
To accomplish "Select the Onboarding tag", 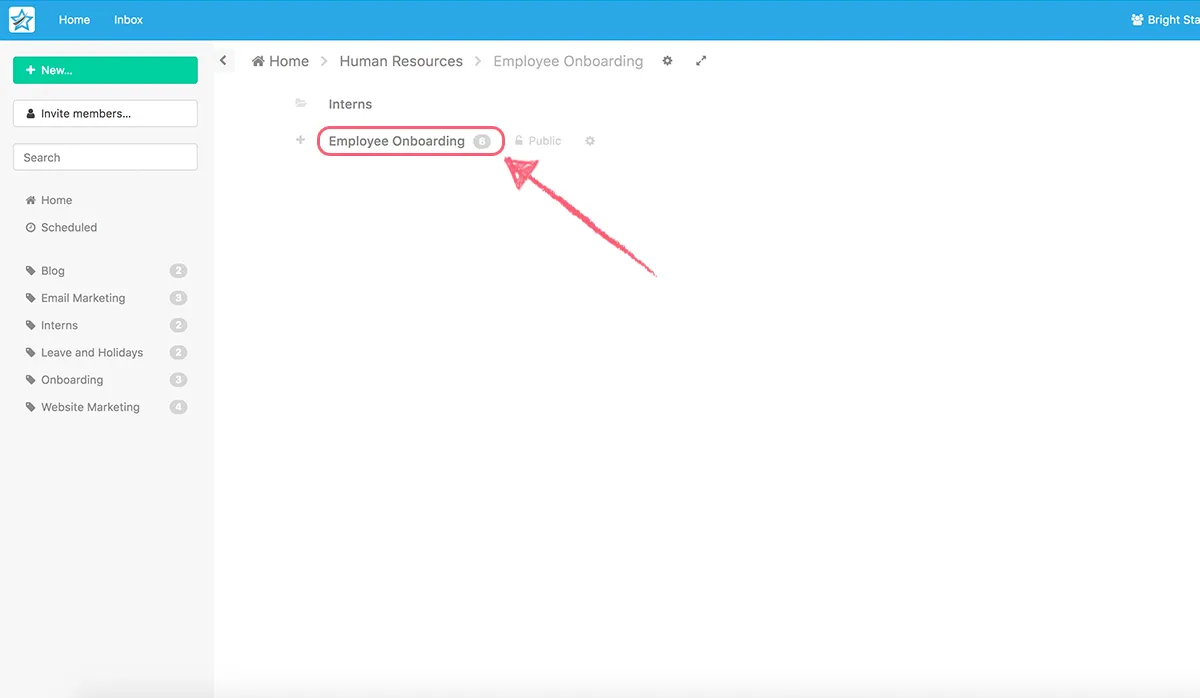I will tap(64, 380).
